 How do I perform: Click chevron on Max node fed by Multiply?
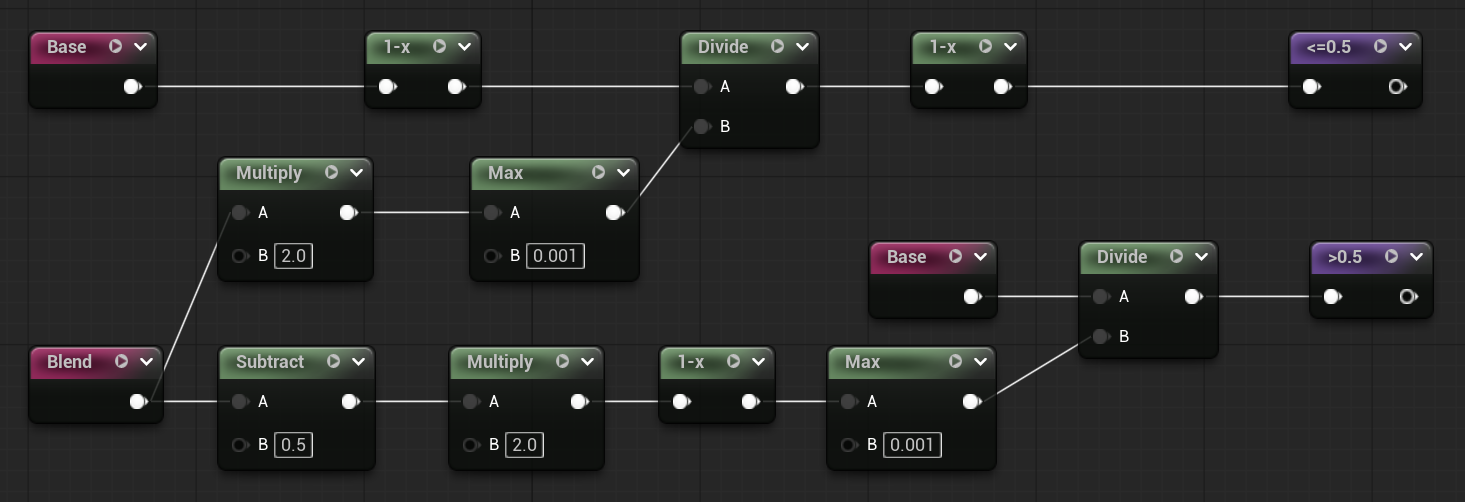[x=623, y=173]
